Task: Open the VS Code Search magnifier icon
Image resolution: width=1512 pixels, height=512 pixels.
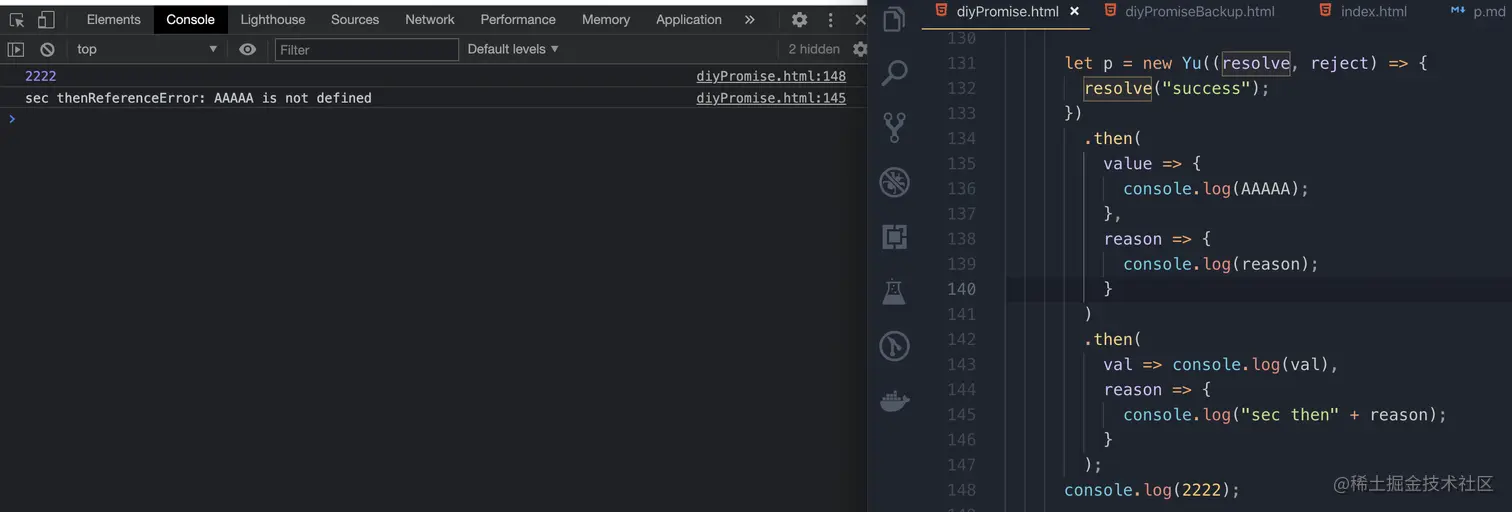Action: 894,72
